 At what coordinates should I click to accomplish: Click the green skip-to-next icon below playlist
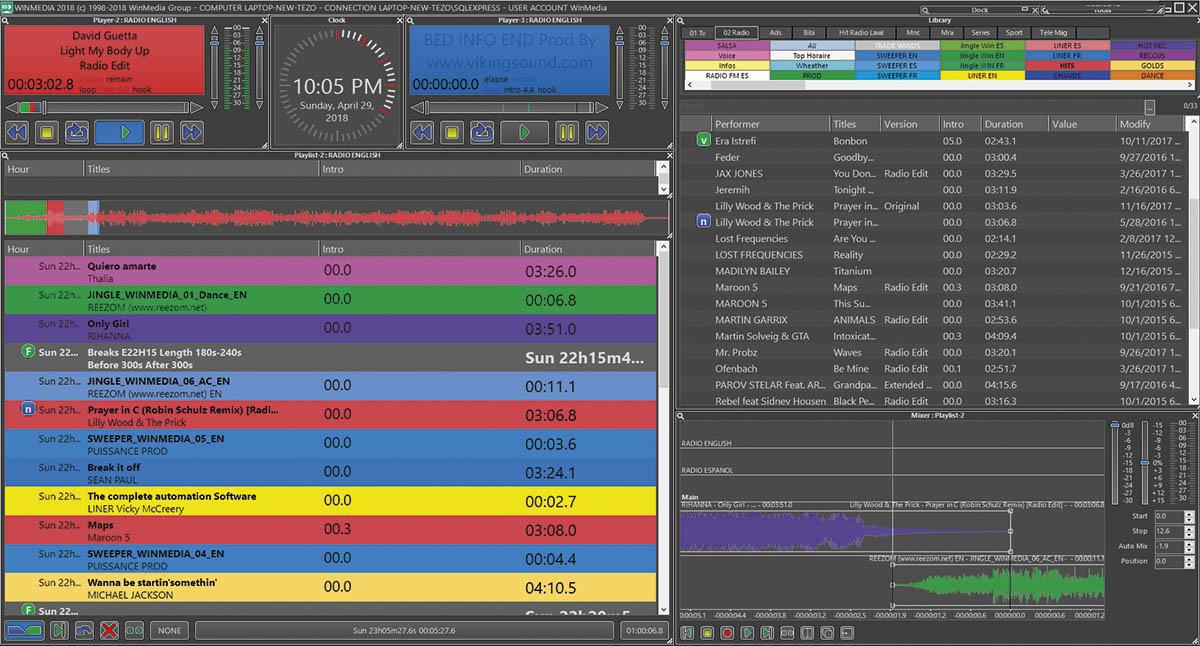[x=59, y=631]
